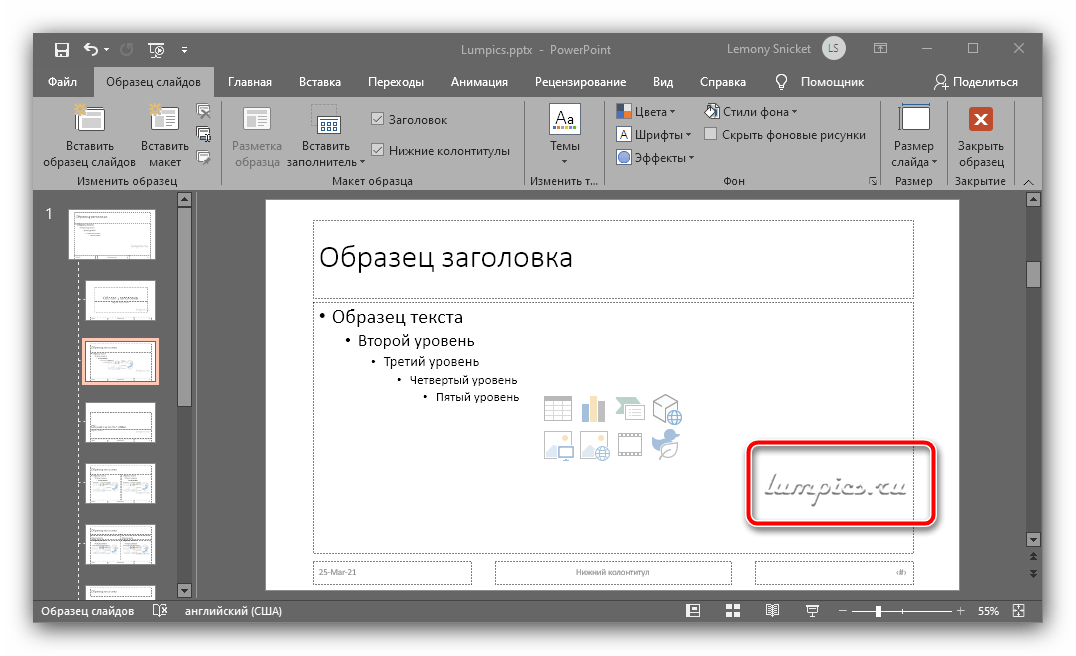Viewport: 1076px width, 656px height.
Task: Open Reading View from status bar
Action: 772,611
